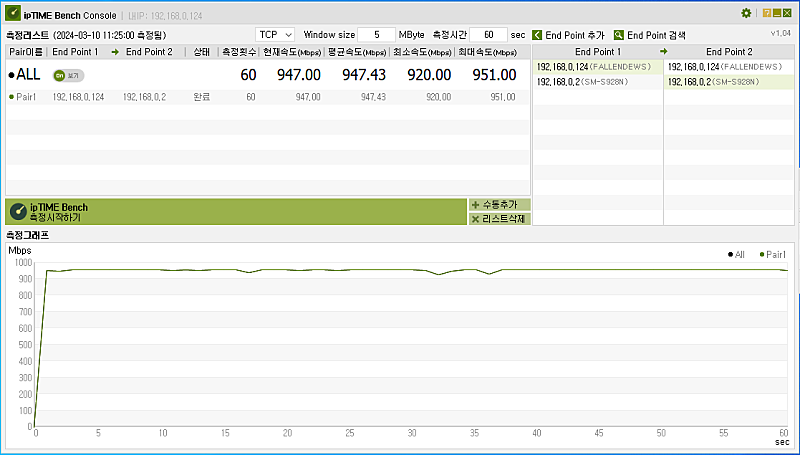The height and width of the screenshot is (455, 800).
Task: Select 192.168.0.2 (SM-S928N) in End Point 2 list
Action: coord(729,82)
